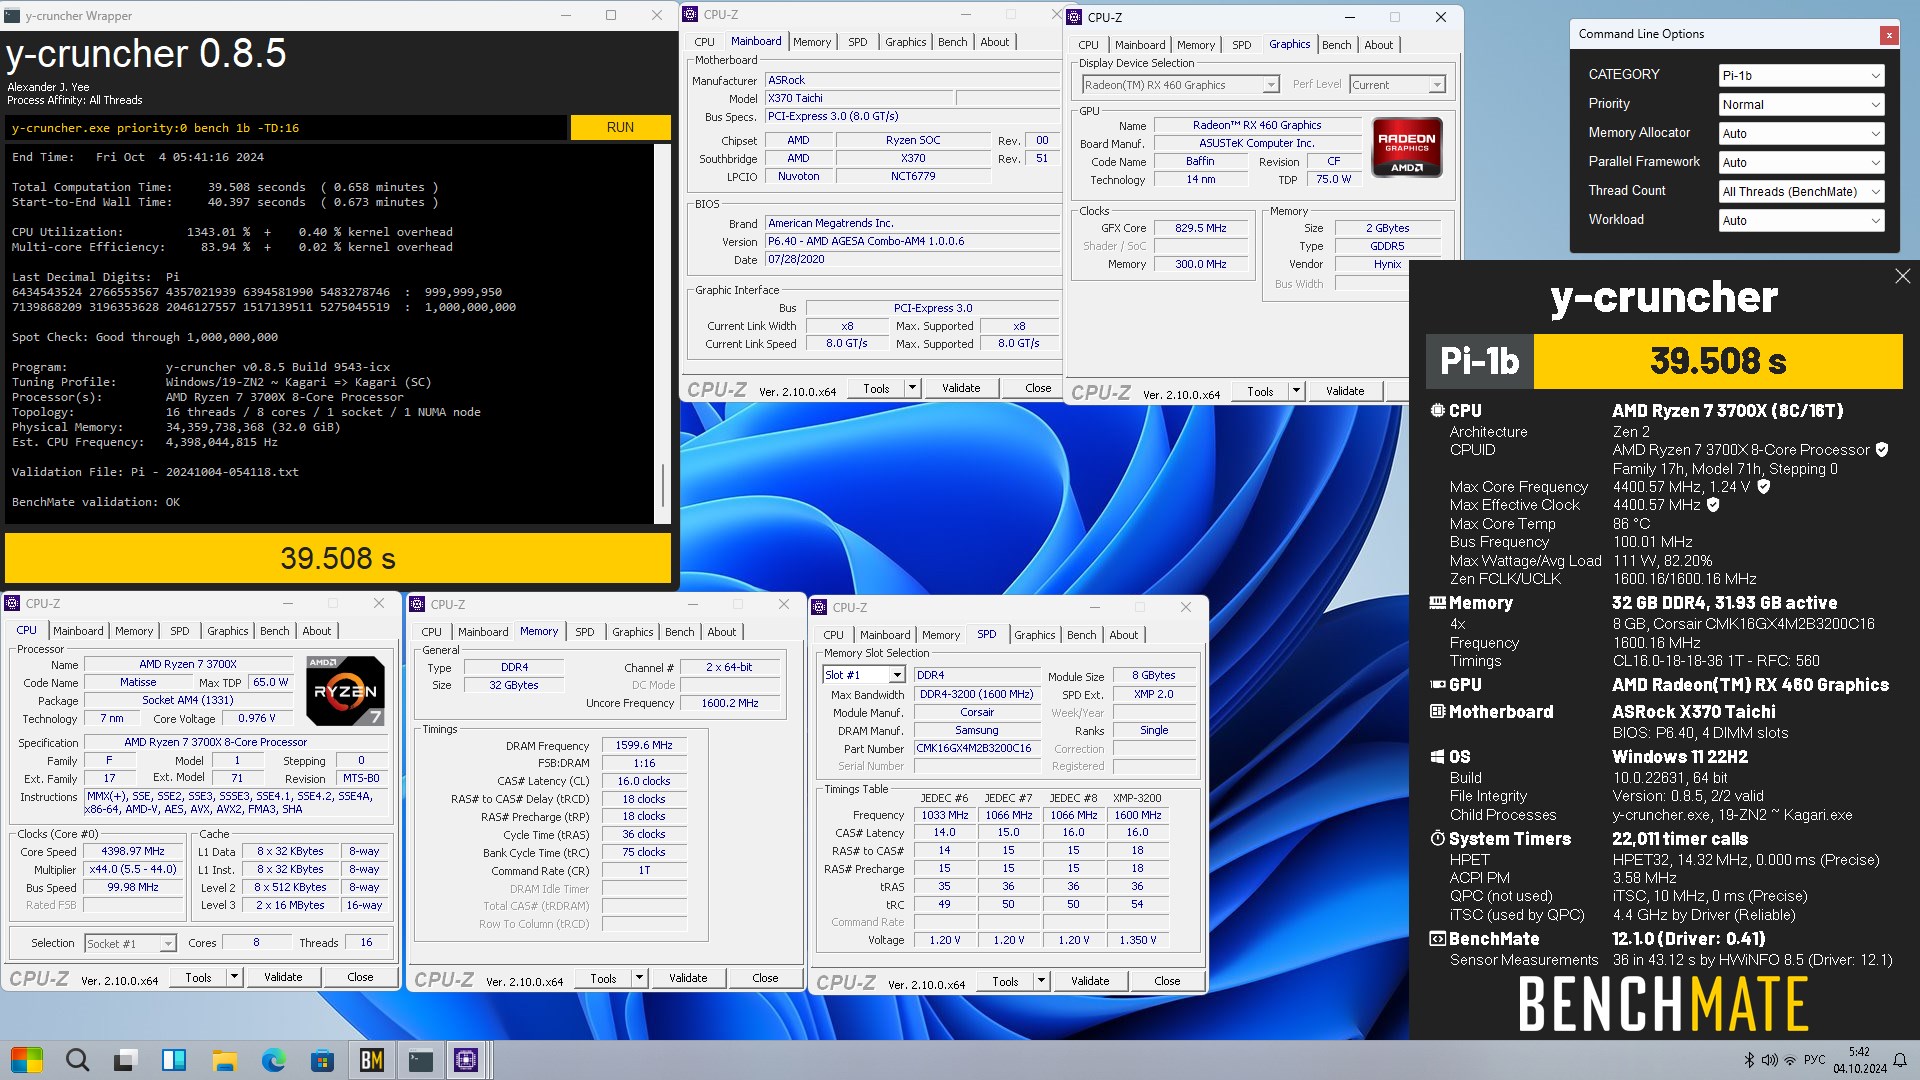Click the yellow RUN button
Screen dimensions: 1920x1080
[x=620, y=128]
